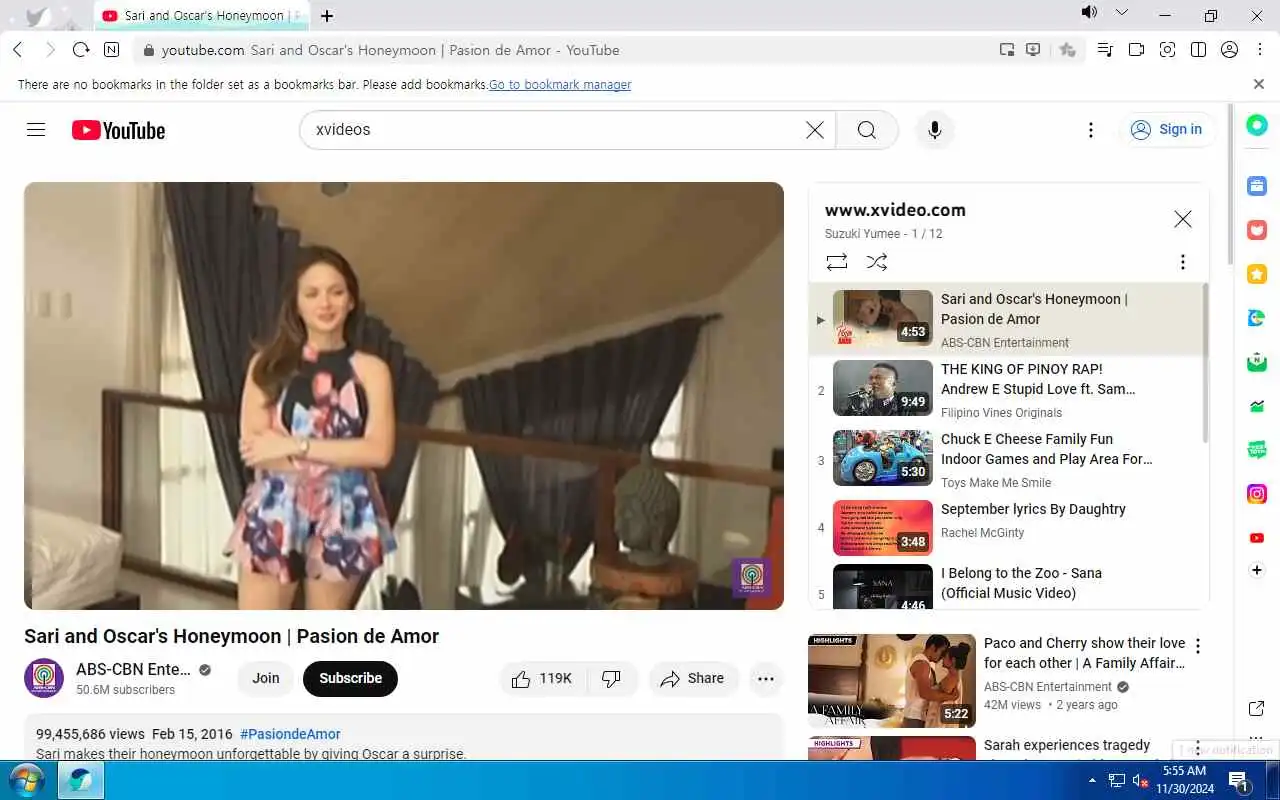Open the sidebar pop-out window icon
Screen dimensions: 1280x800
tap(1257, 708)
